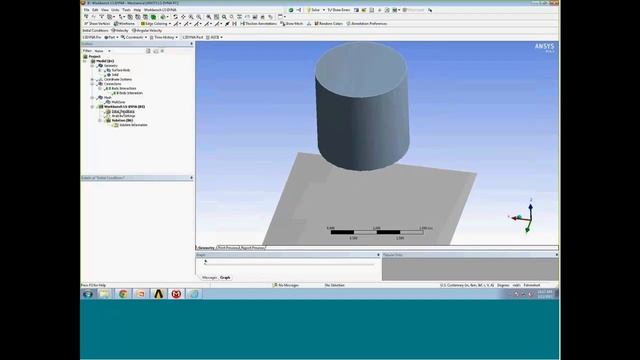Toggle Show Mesh

291,24
